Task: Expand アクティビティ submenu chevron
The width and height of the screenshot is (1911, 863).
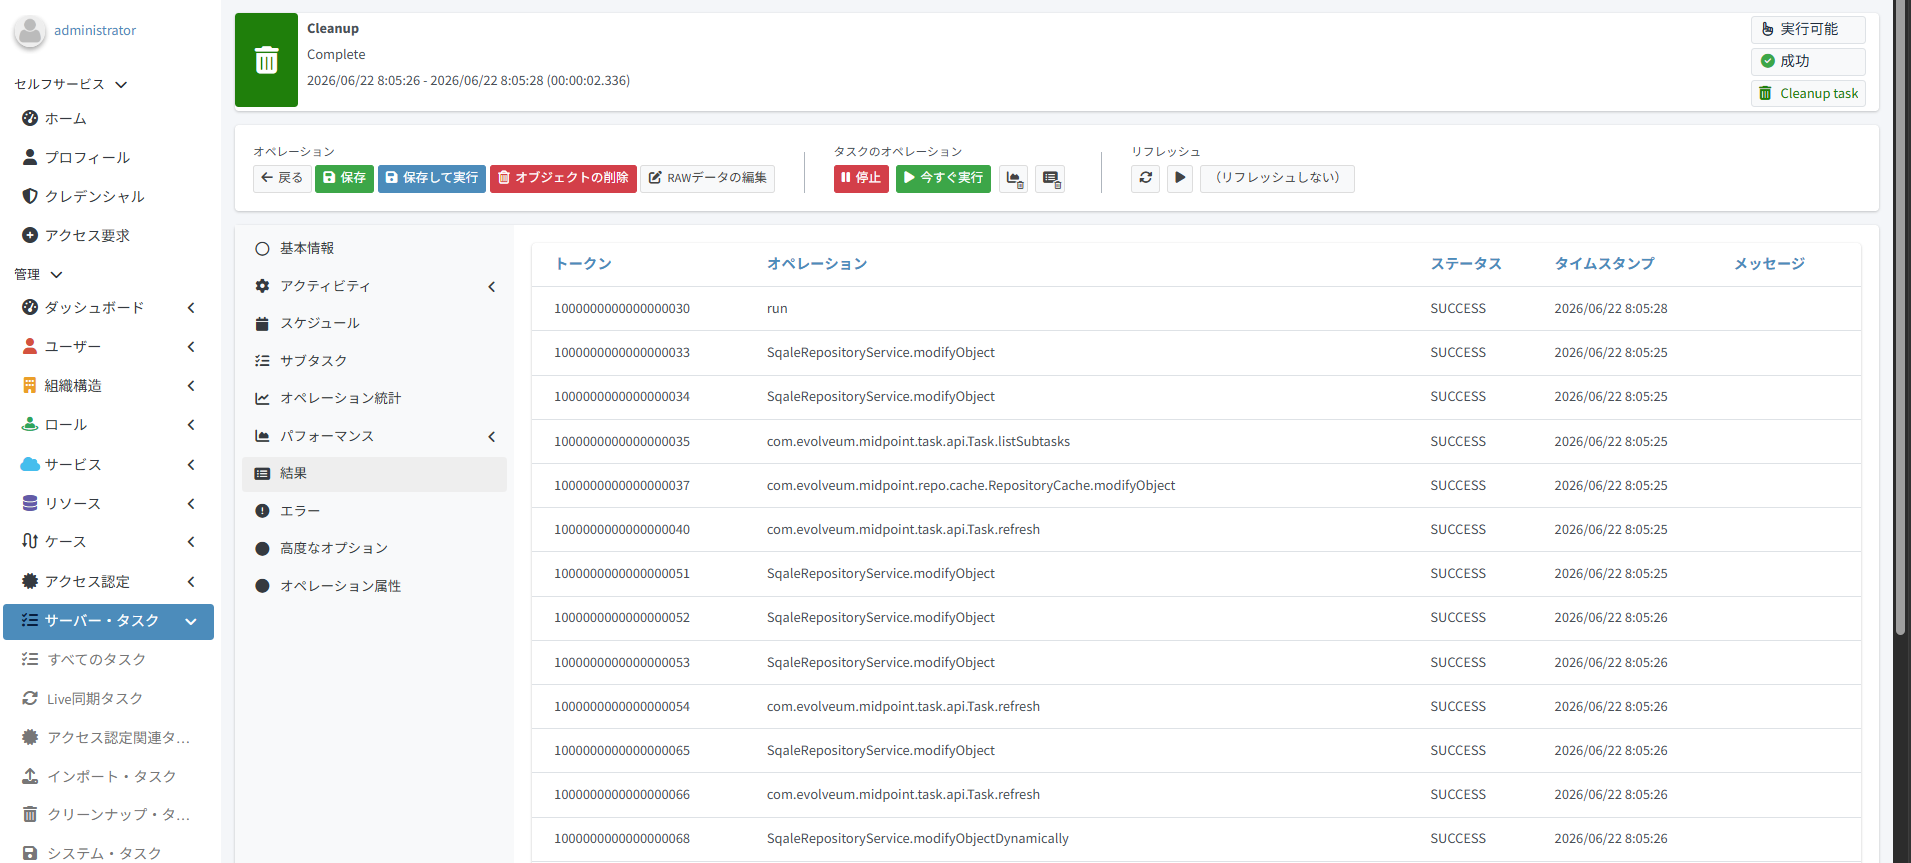Action: [491, 287]
